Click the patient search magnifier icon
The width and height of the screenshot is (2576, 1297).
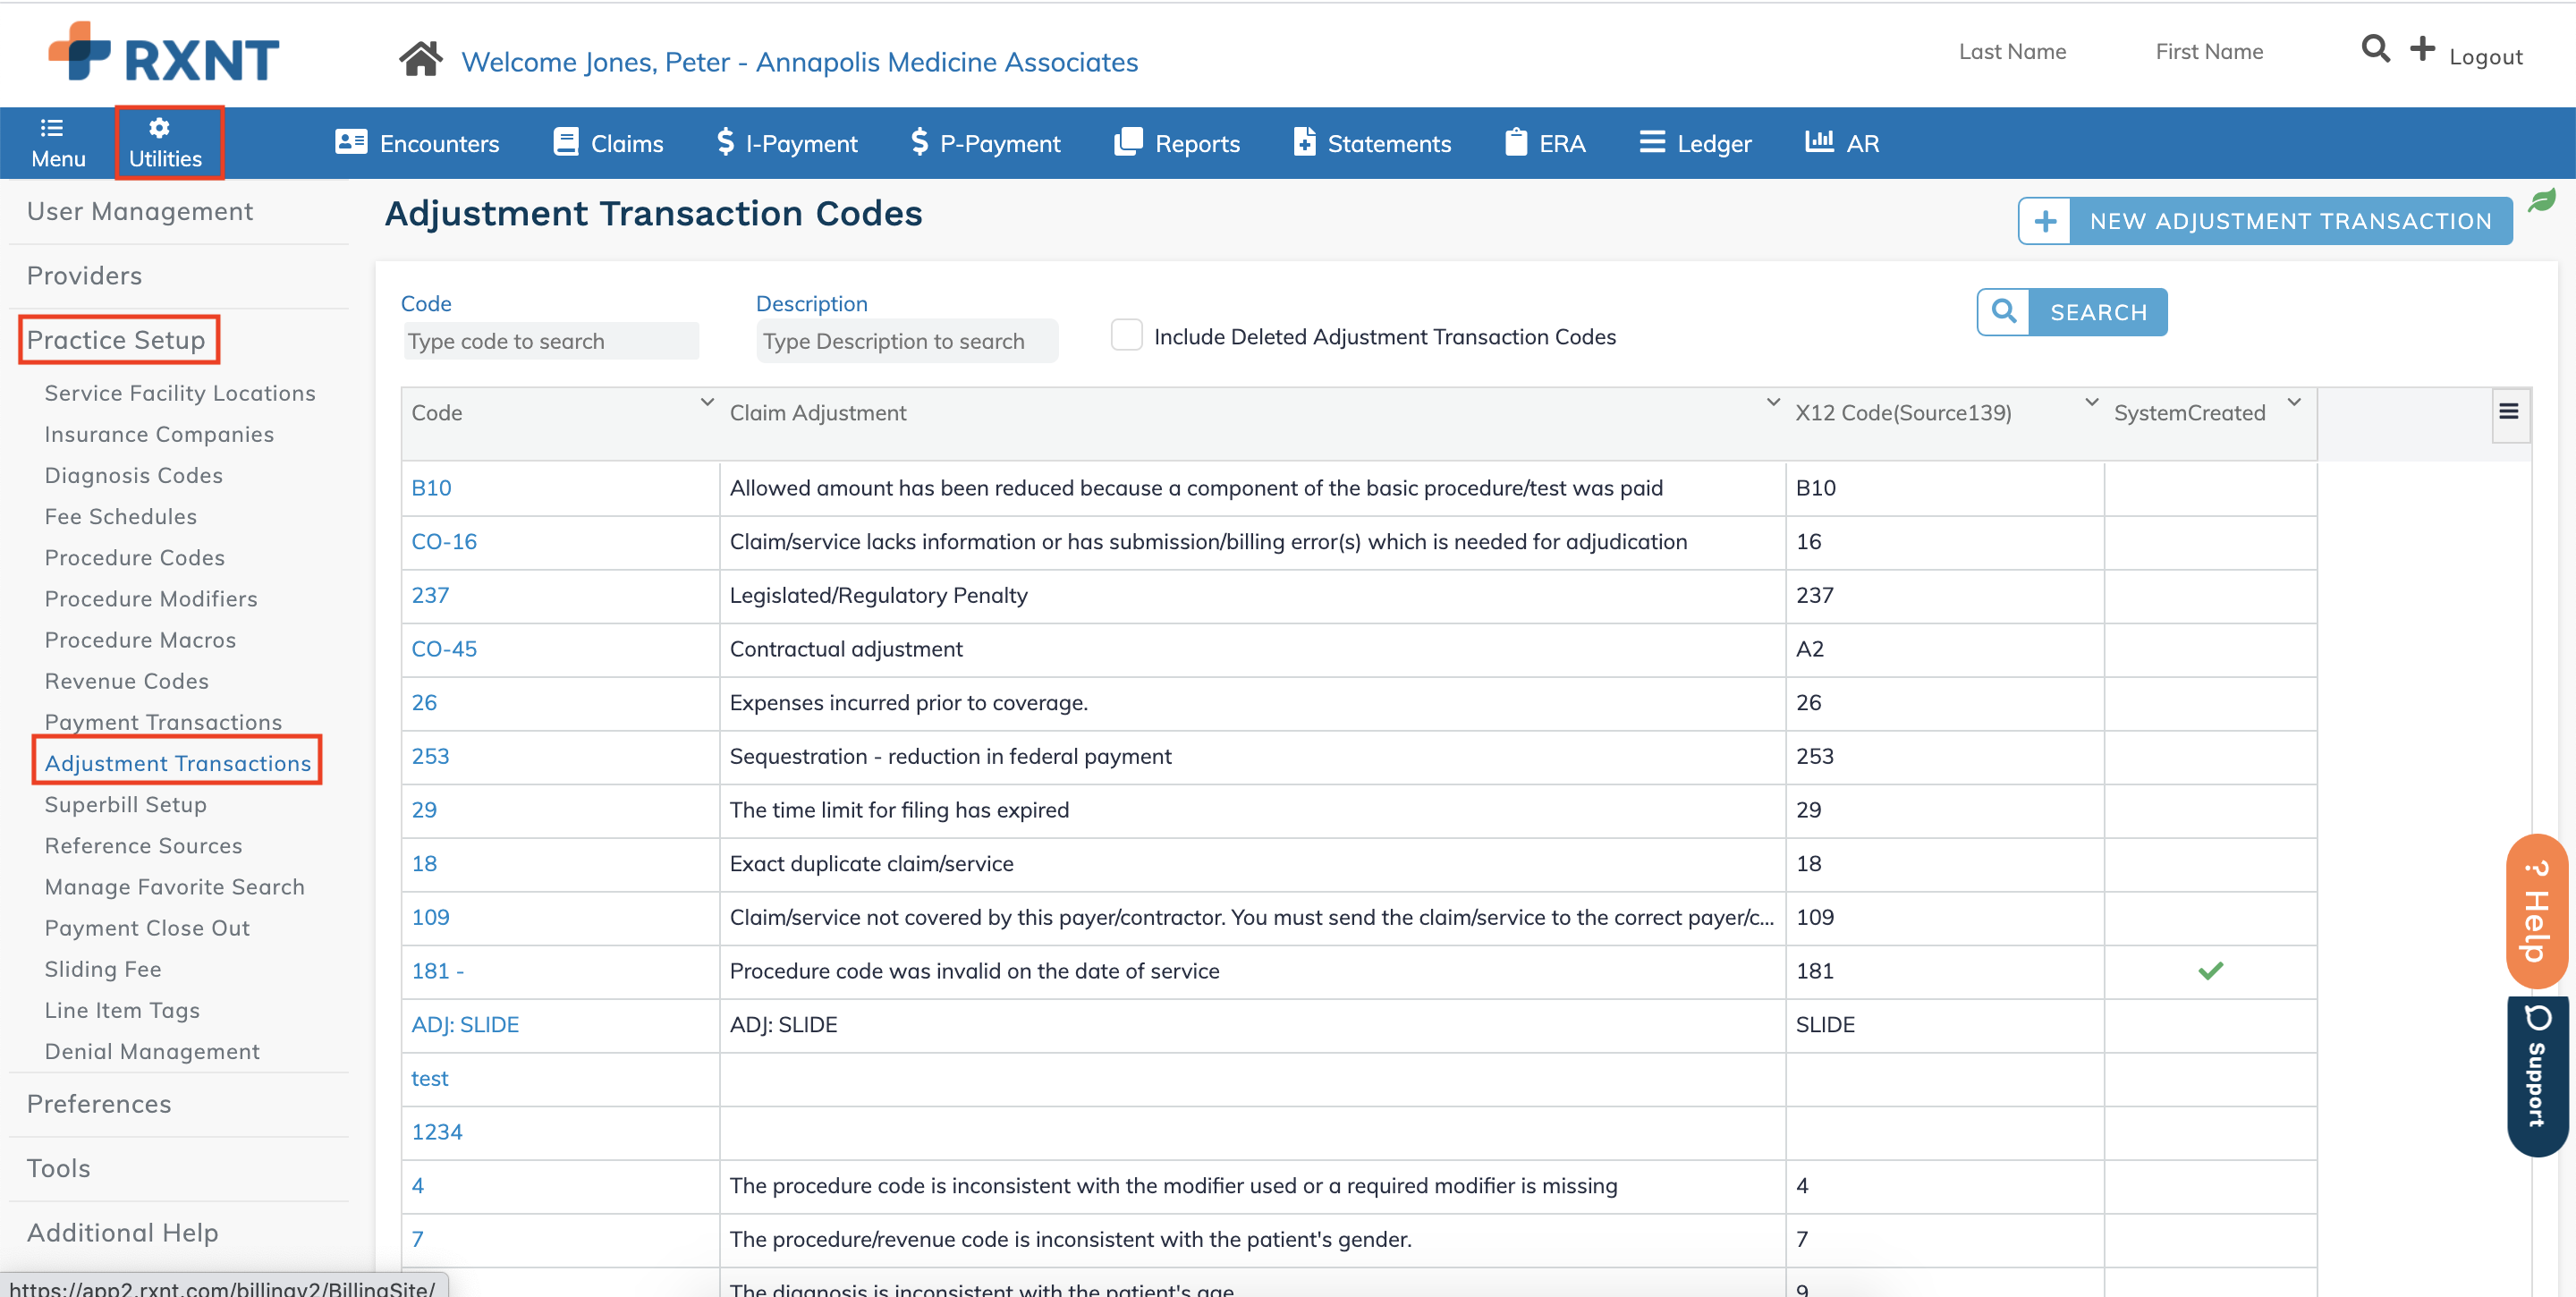2375,49
